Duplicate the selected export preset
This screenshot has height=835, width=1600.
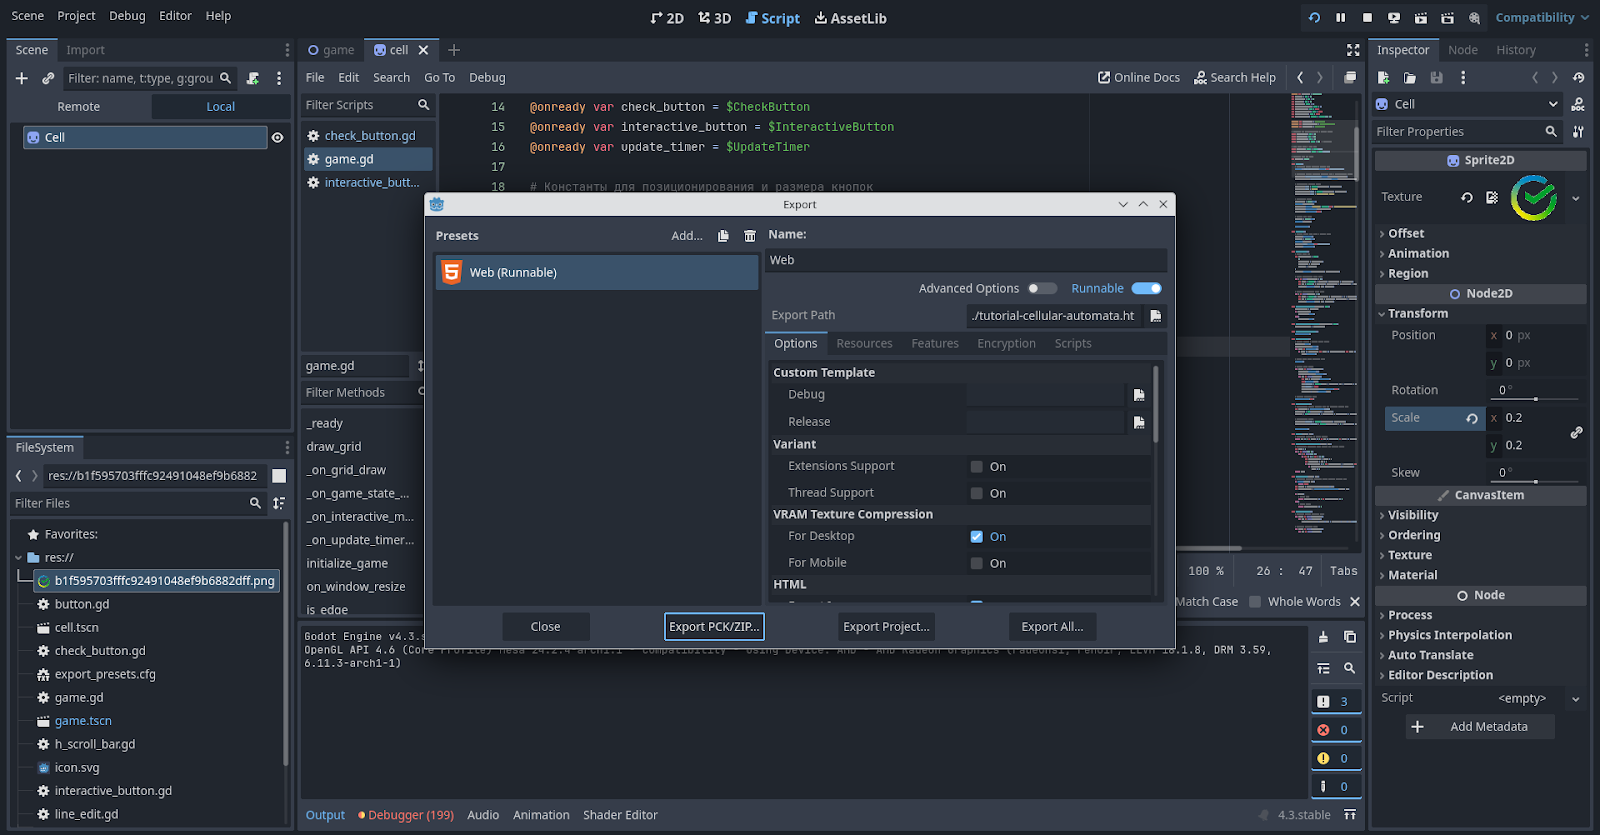click(723, 236)
